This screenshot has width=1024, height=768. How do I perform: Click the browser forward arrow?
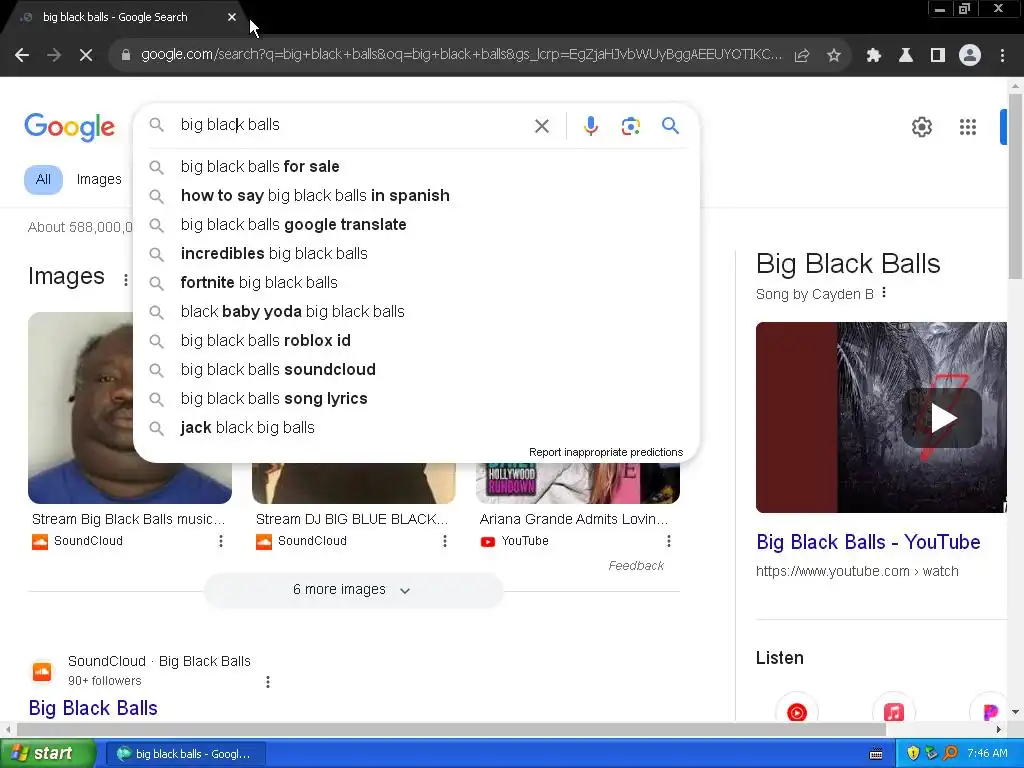(54, 56)
